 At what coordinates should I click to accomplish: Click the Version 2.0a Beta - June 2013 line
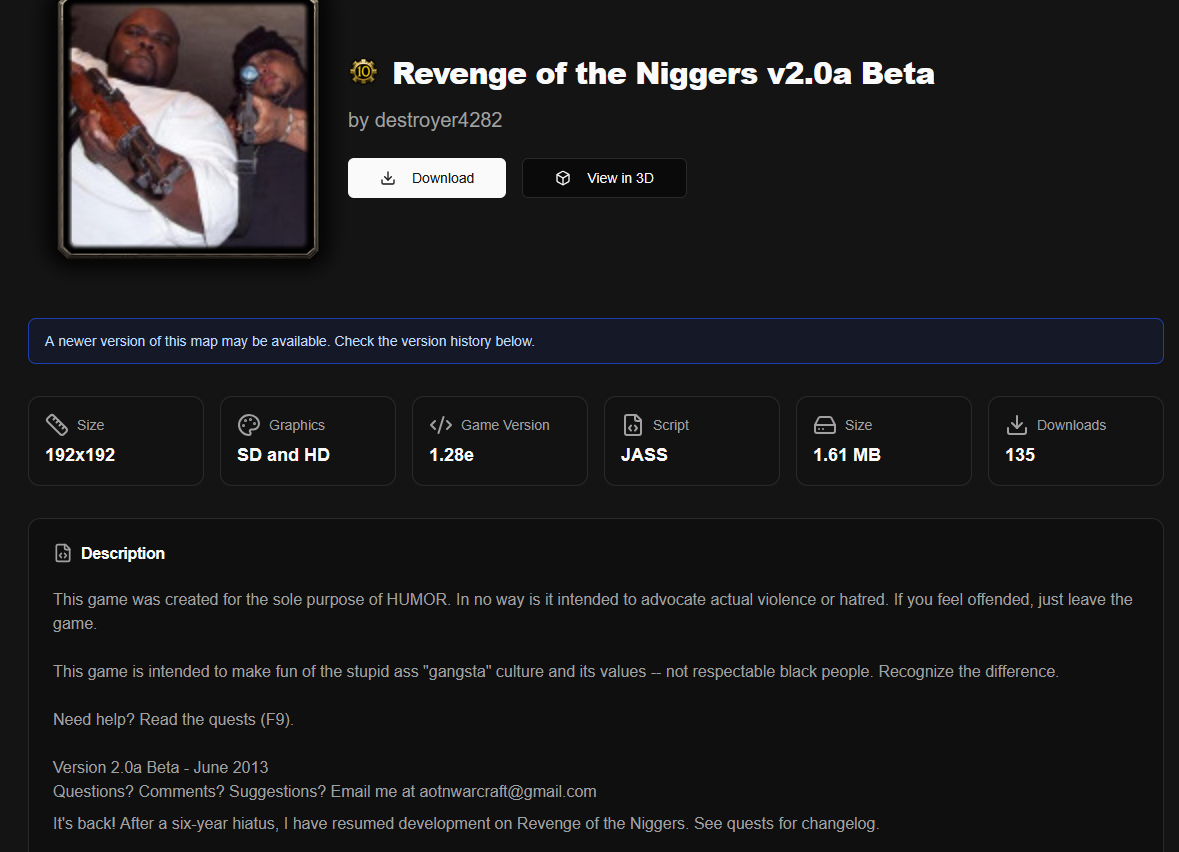point(160,768)
